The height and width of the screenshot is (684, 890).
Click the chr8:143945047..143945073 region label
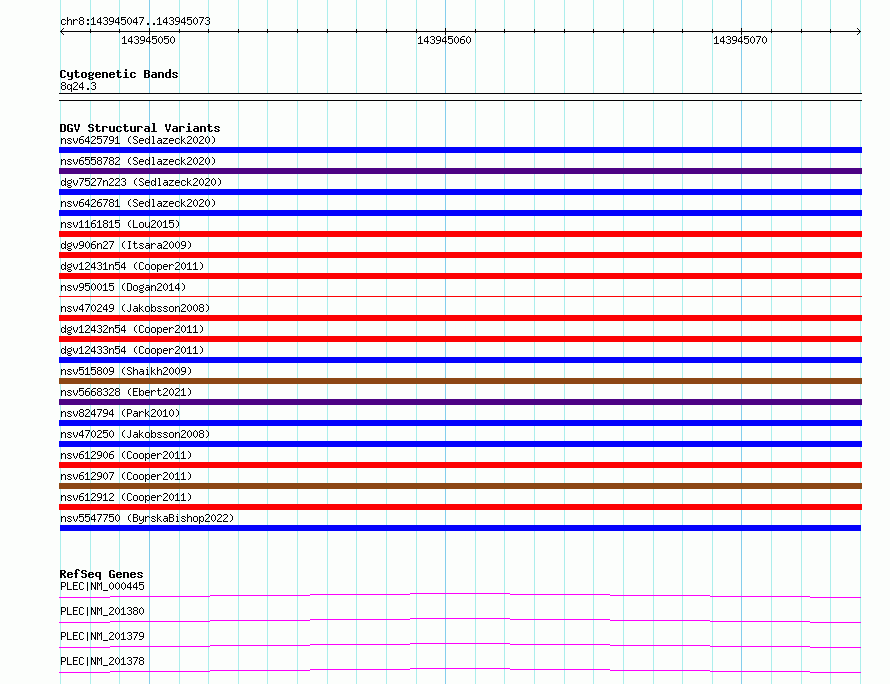pyautogui.click(x=135, y=21)
